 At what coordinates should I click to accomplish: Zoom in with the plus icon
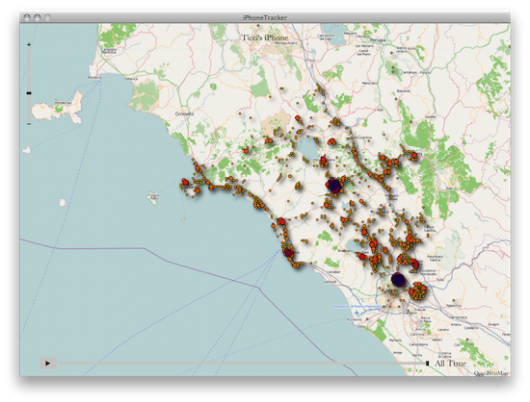29,45
